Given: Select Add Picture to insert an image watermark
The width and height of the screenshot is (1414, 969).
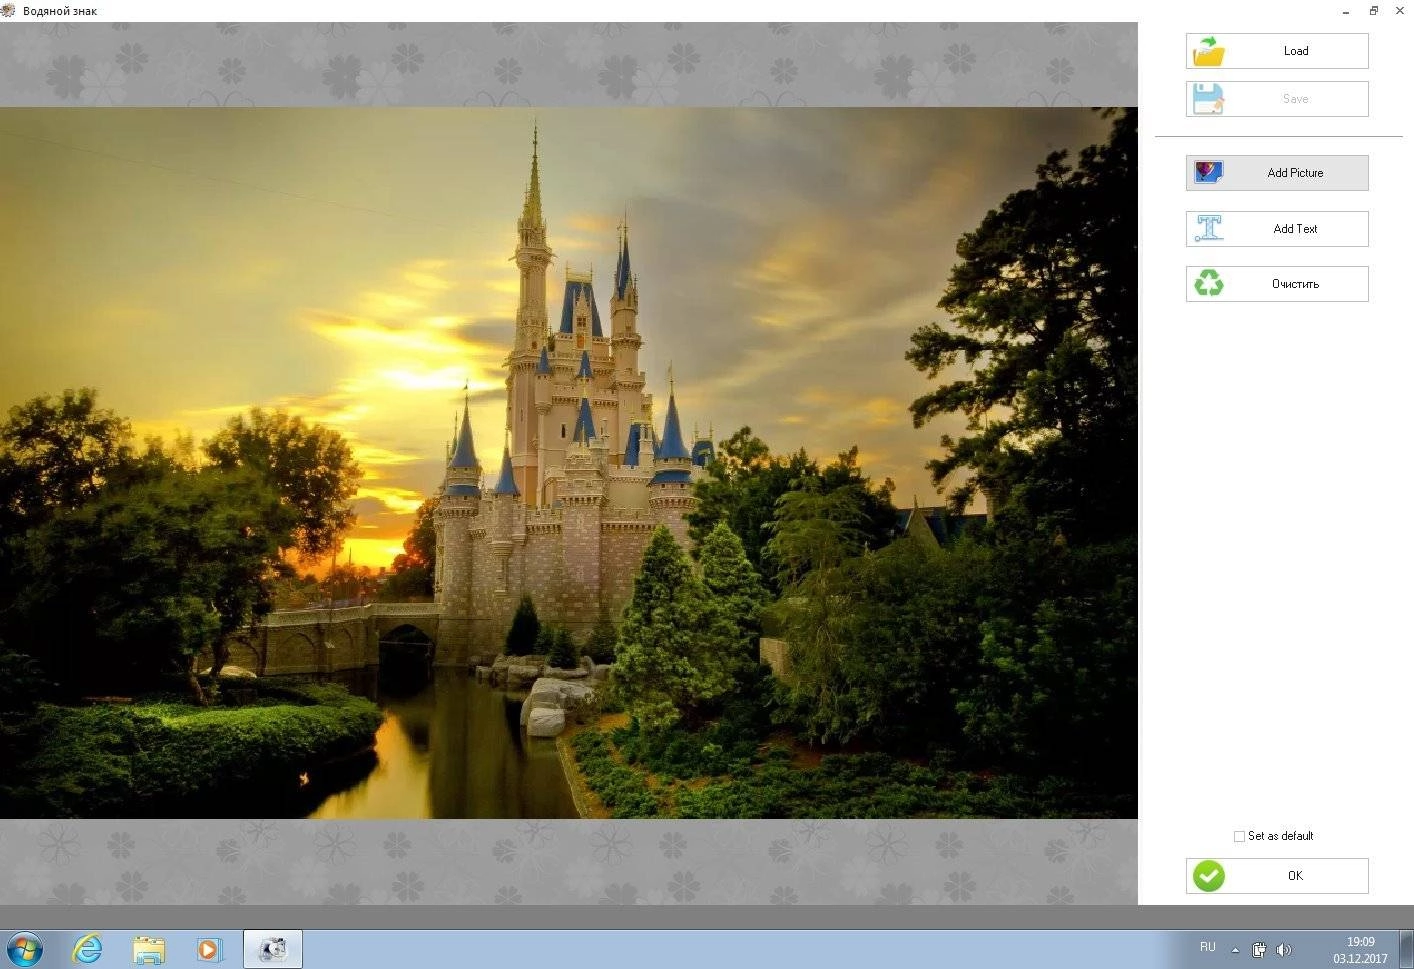Looking at the screenshot, I should [1277, 173].
